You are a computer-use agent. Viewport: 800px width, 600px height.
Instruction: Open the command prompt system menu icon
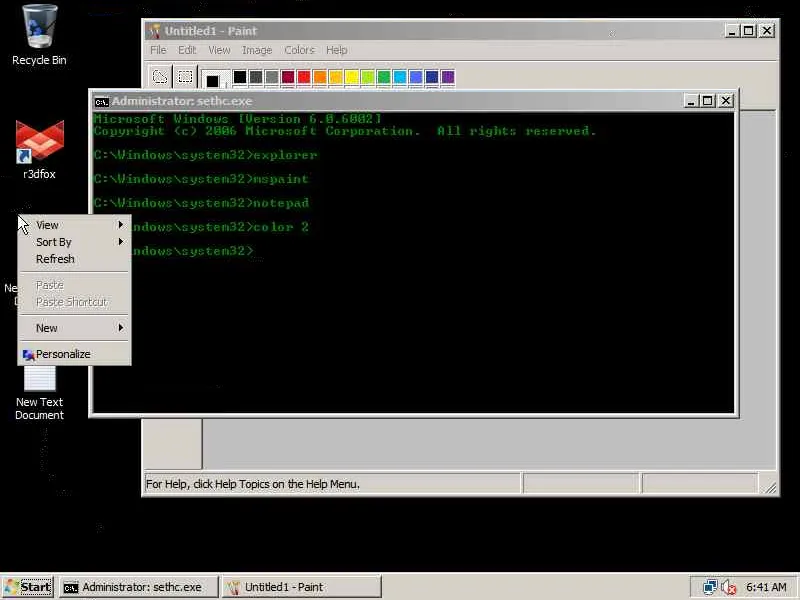tap(102, 102)
